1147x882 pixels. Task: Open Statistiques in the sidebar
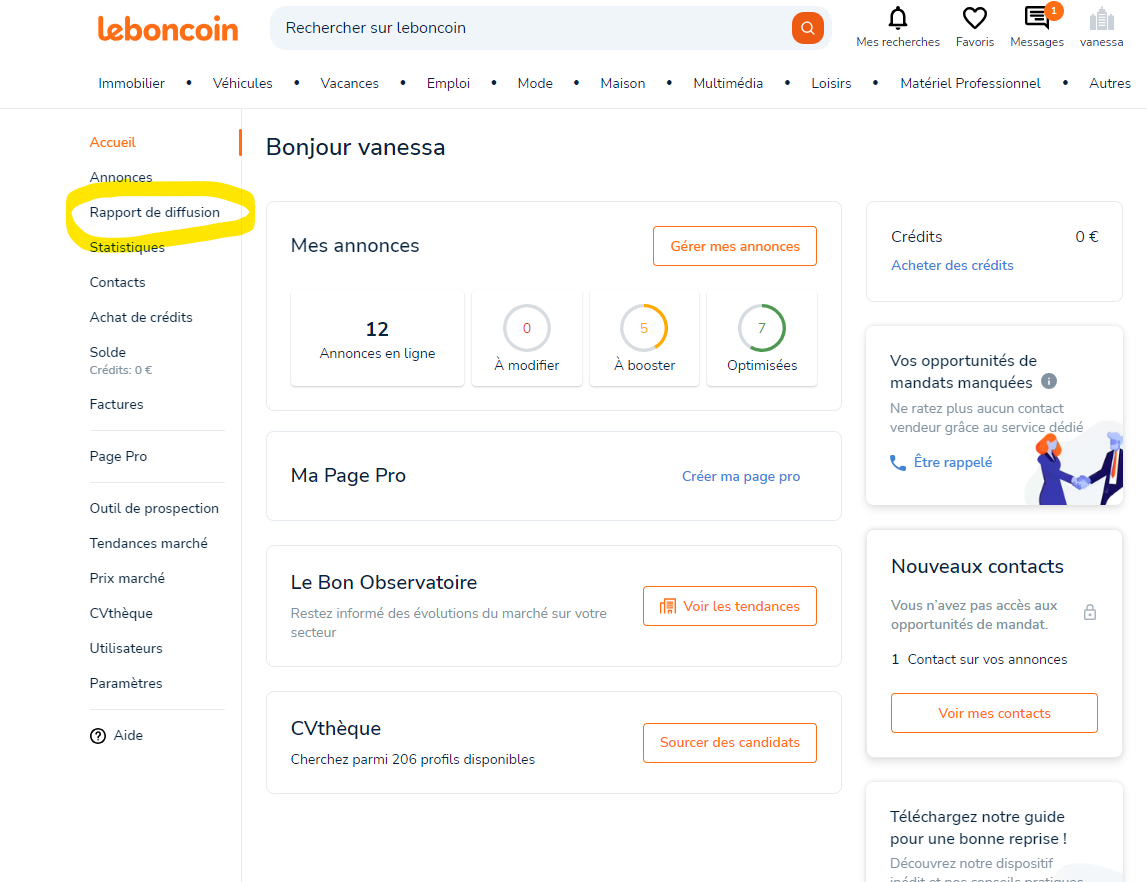click(127, 247)
